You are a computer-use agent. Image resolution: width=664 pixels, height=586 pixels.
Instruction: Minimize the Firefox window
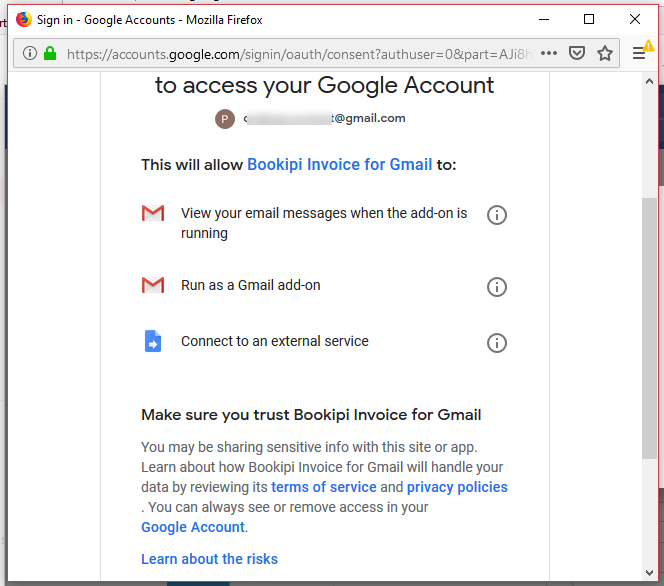click(x=544, y=19)
